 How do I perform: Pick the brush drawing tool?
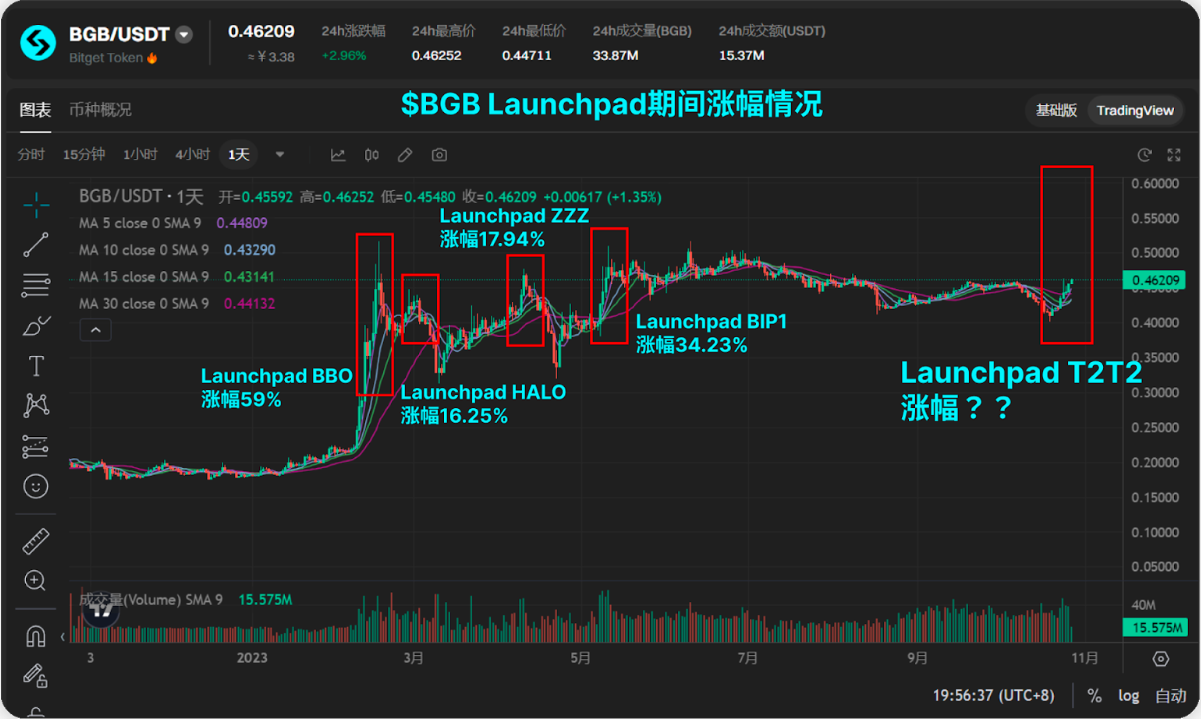[36, 326]
